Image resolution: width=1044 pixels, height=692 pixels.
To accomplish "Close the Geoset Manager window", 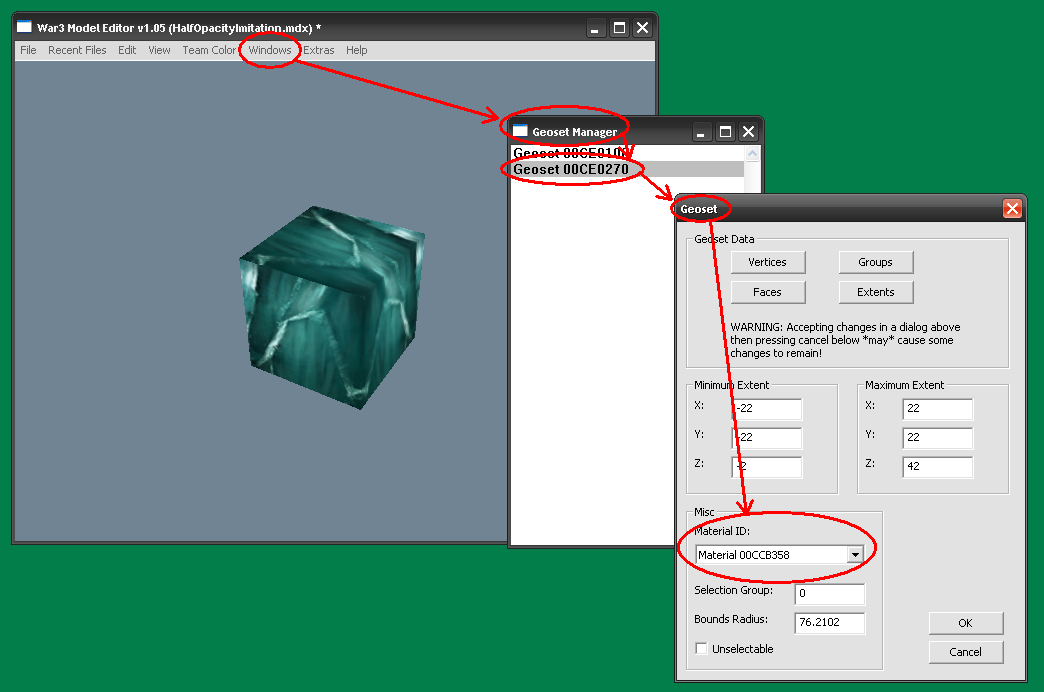I will (x=748, y=132).
